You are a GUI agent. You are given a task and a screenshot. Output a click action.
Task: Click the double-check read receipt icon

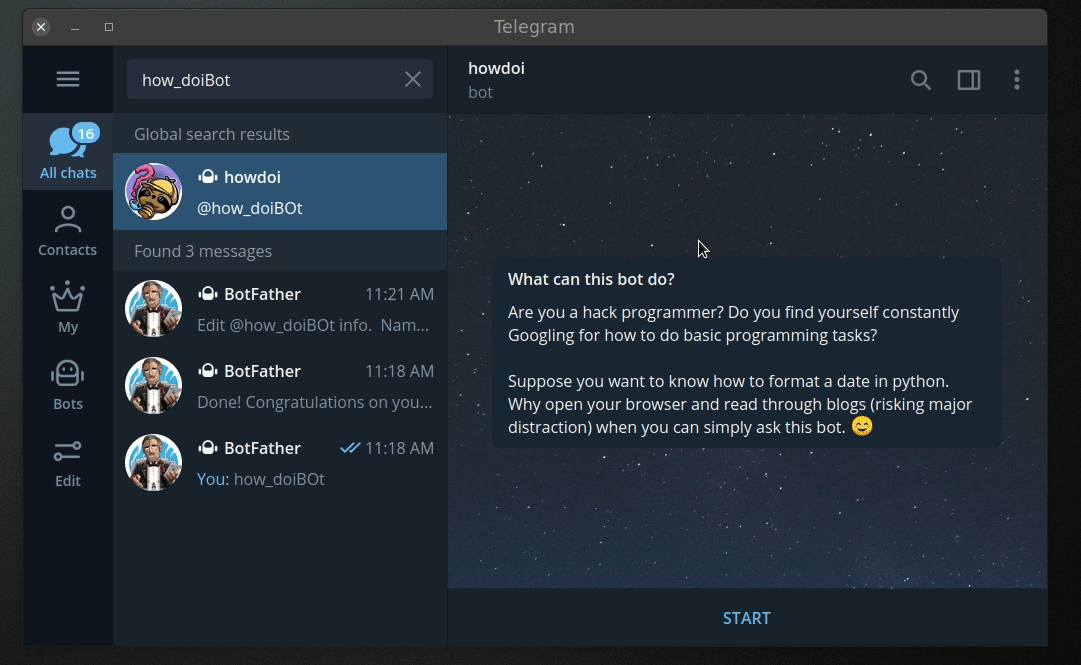[350, 448]
